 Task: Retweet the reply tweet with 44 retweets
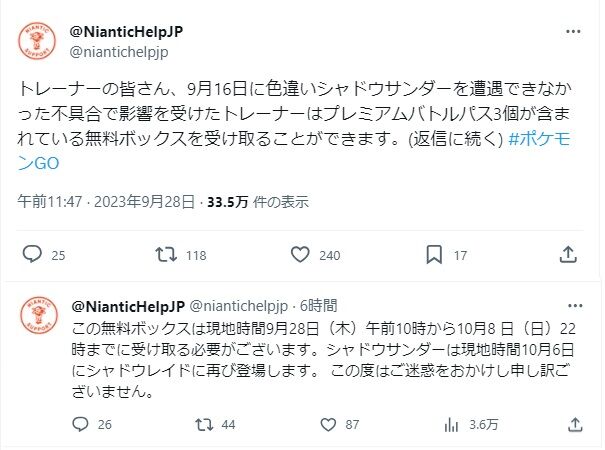204,425
